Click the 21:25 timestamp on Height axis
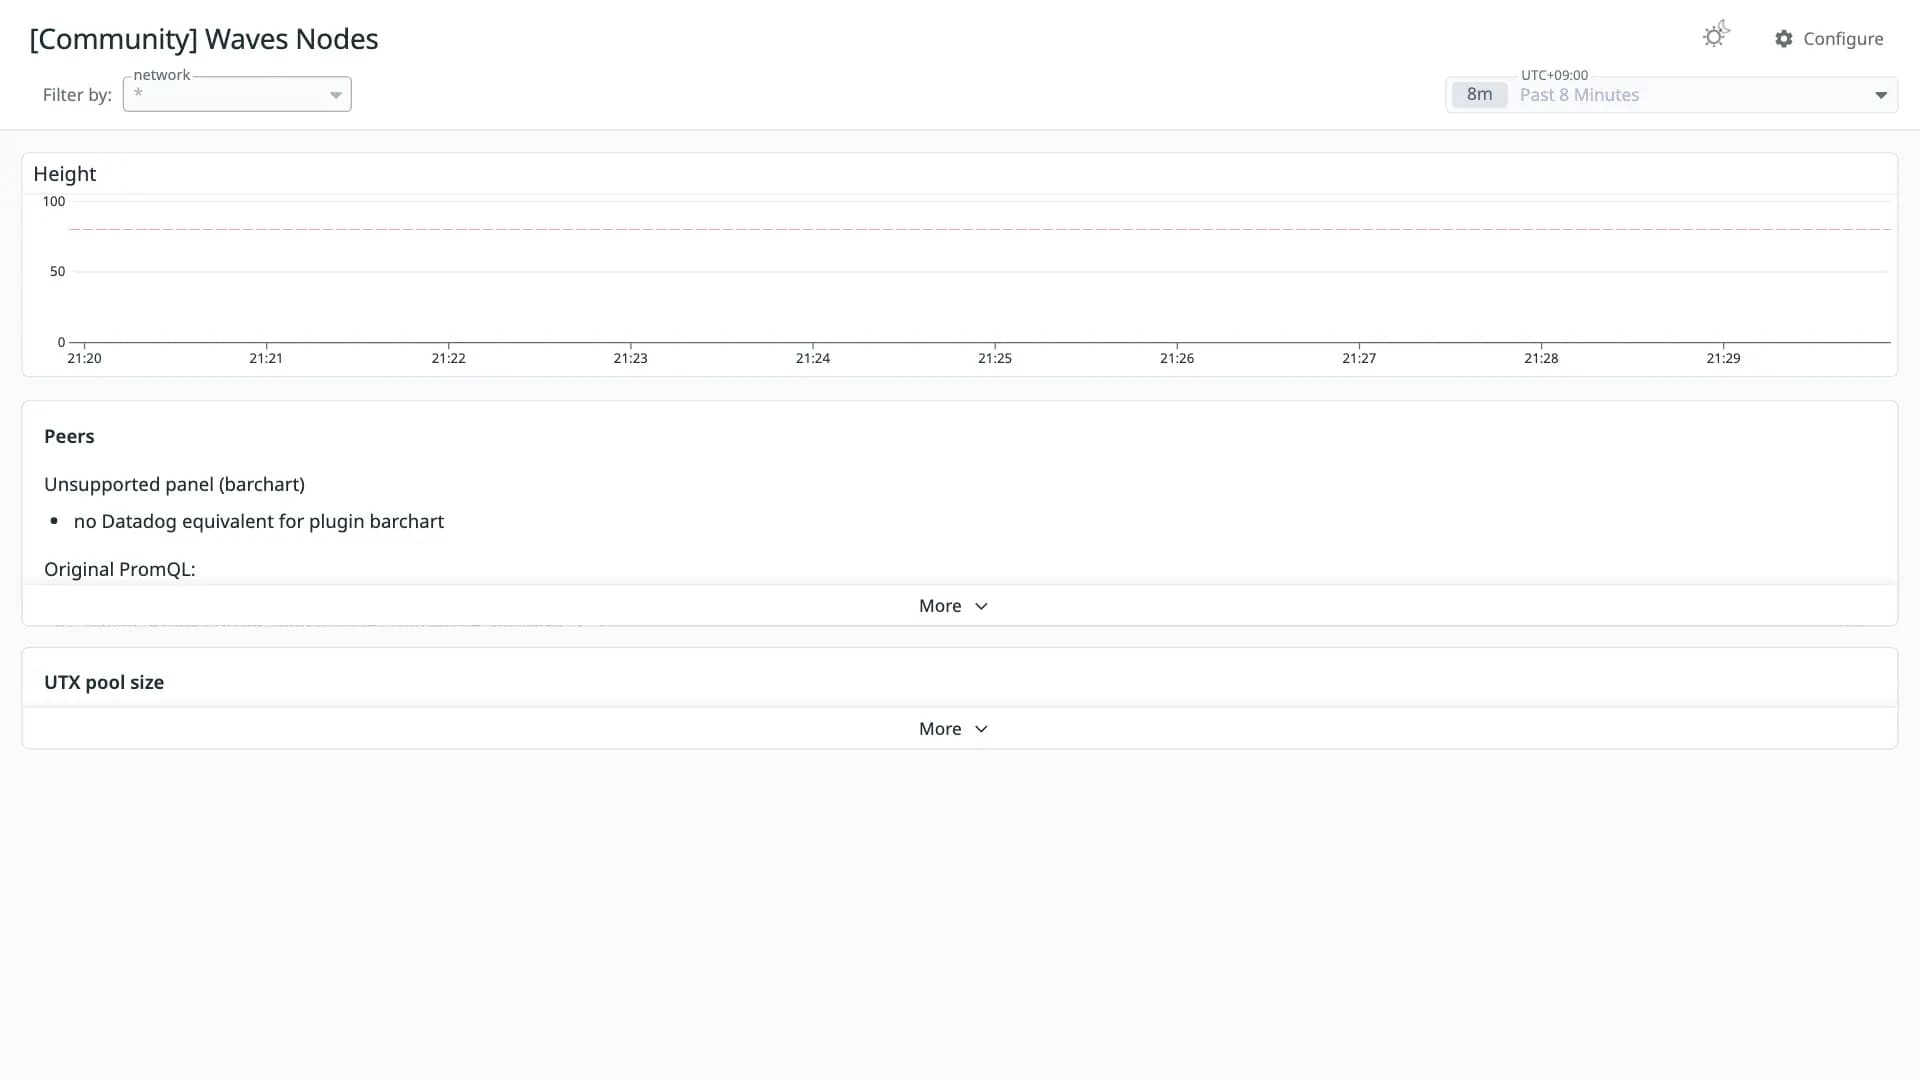1920x1080 pixels. 995,358
